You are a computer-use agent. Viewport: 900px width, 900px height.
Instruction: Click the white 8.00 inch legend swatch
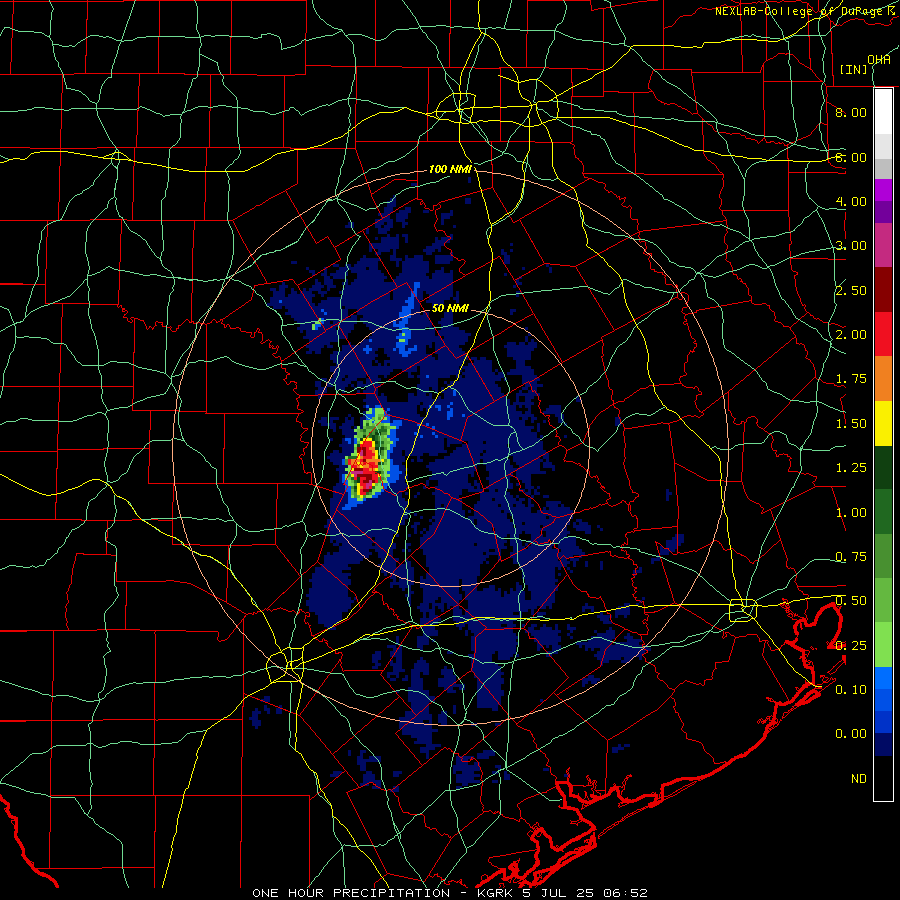(883, 111)
